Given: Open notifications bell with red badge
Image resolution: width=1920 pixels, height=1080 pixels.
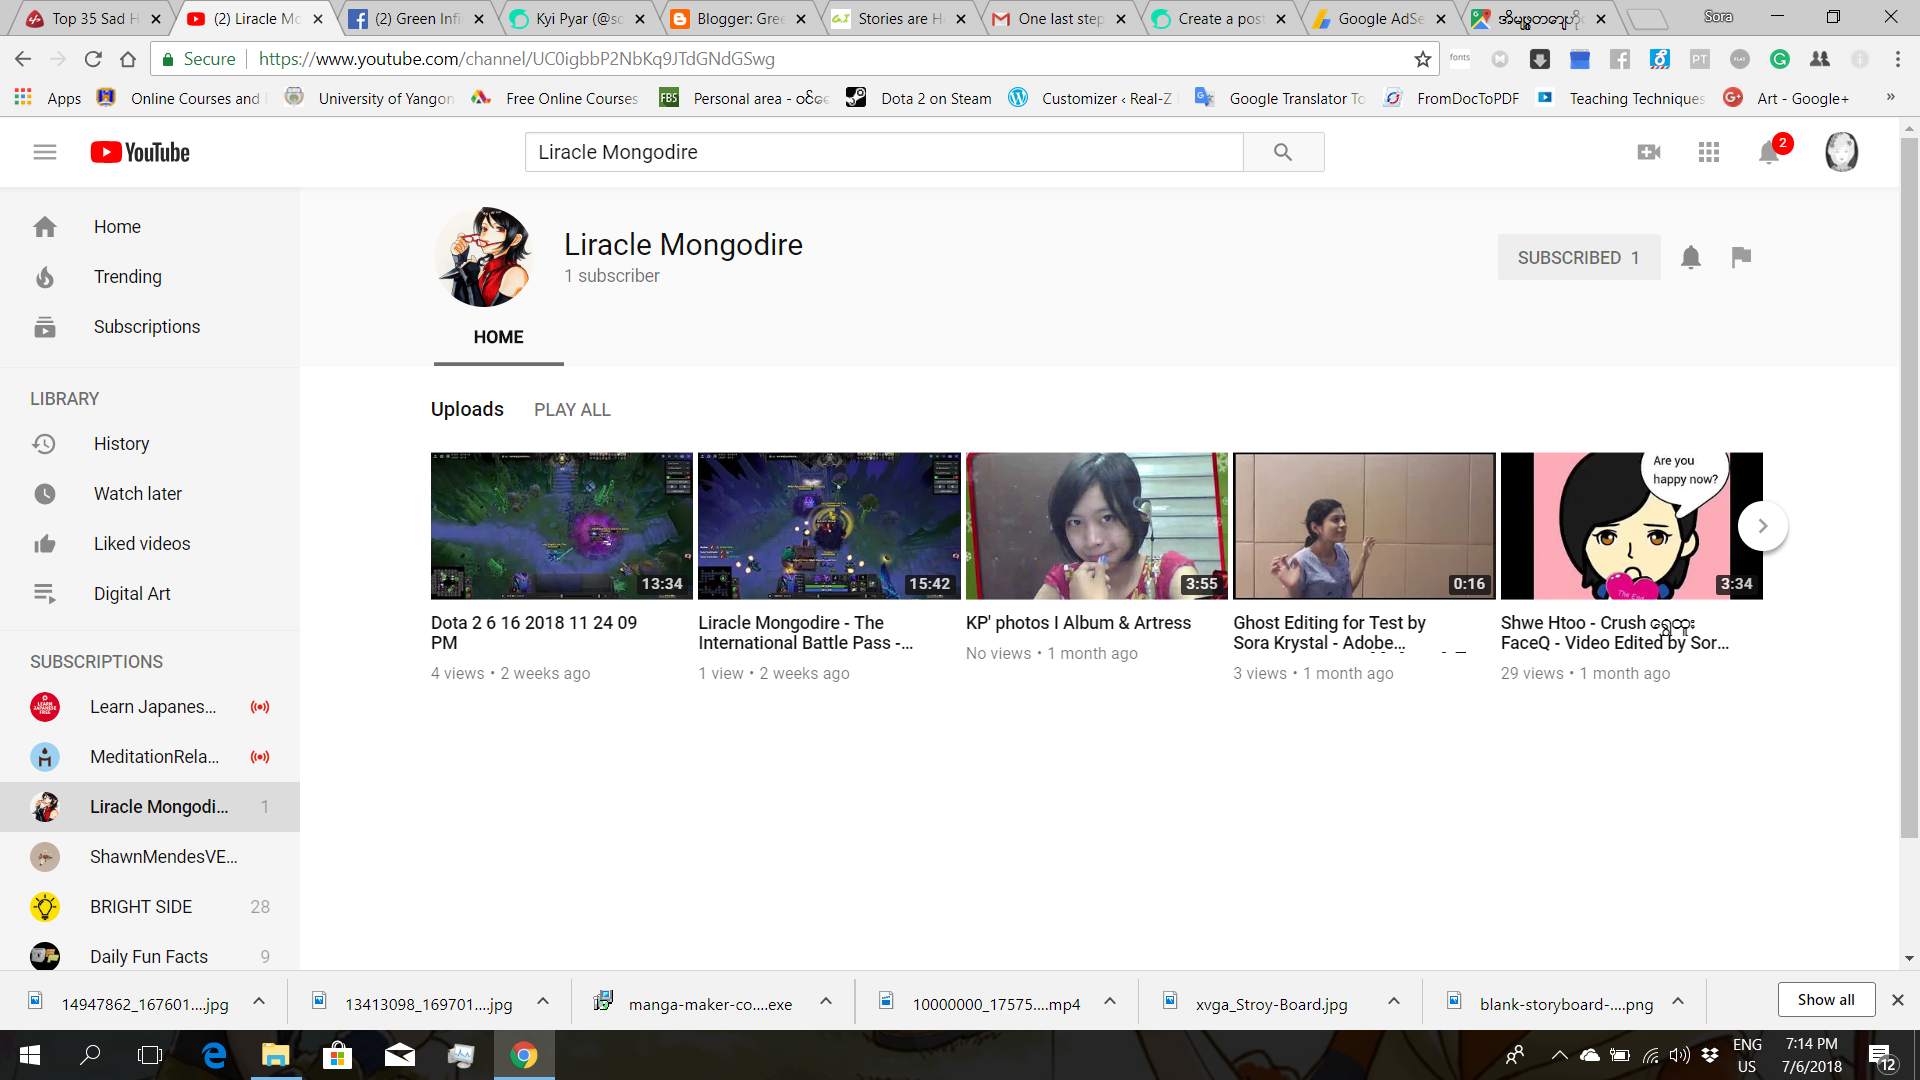Looking at the screenshot, I should click(1770, 152).
